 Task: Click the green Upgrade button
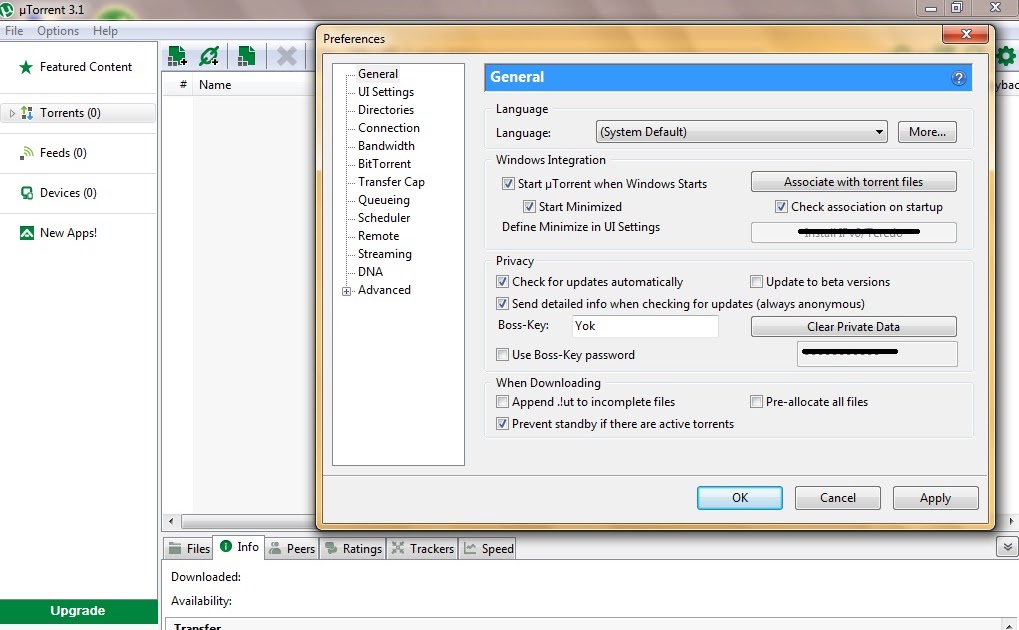pyautogui.click(x=78, y=611)
